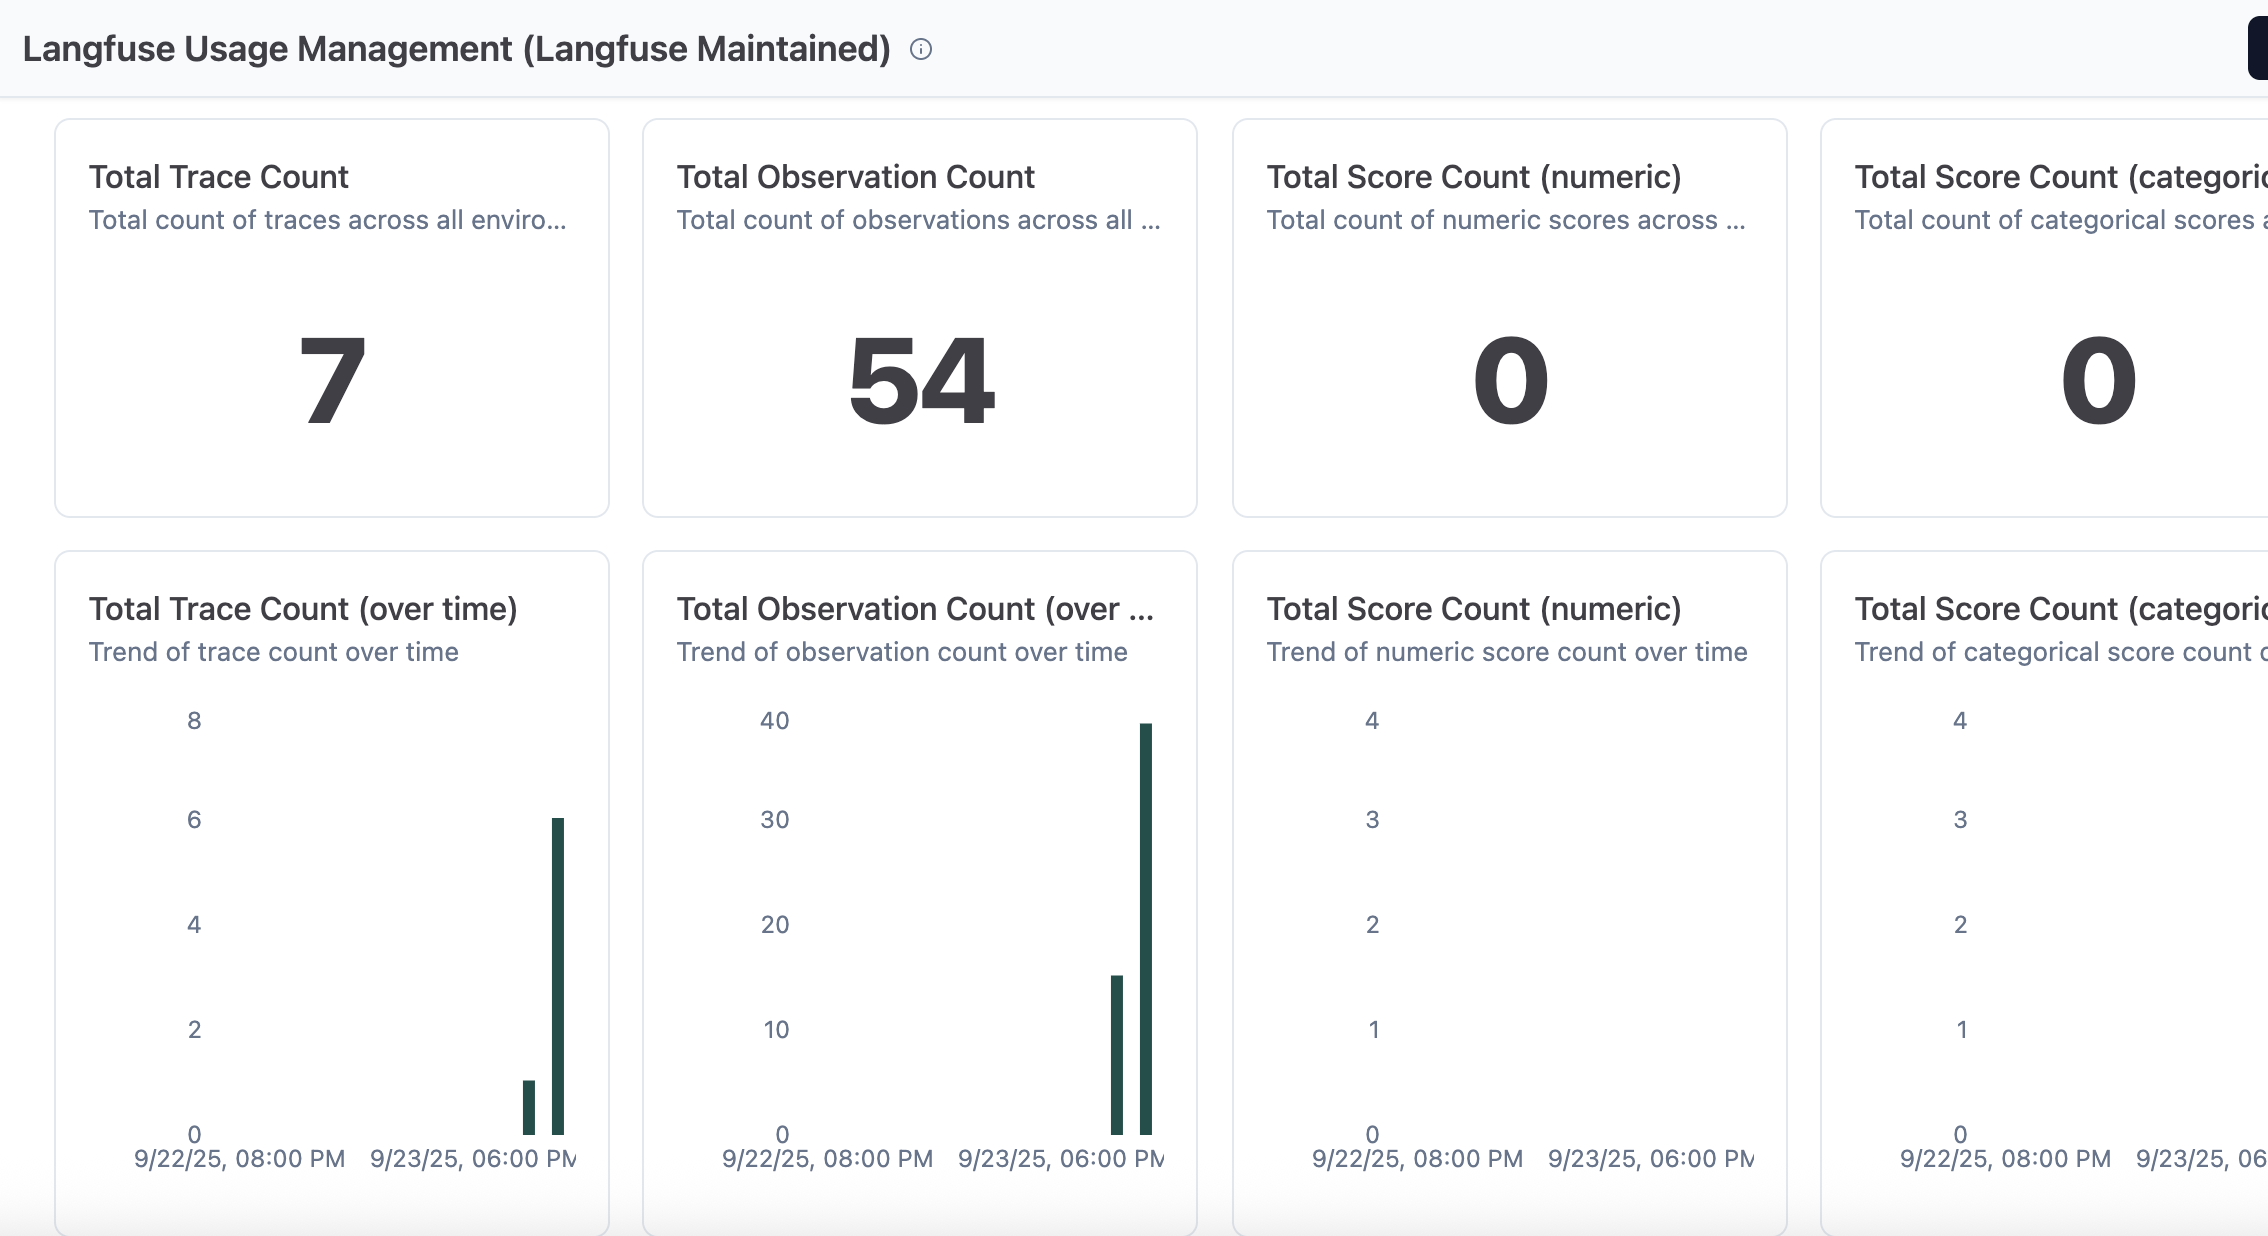Click the Total Observation Count value 54
The width and height of the screenshot is (2268, 1236).
(920, 381)
